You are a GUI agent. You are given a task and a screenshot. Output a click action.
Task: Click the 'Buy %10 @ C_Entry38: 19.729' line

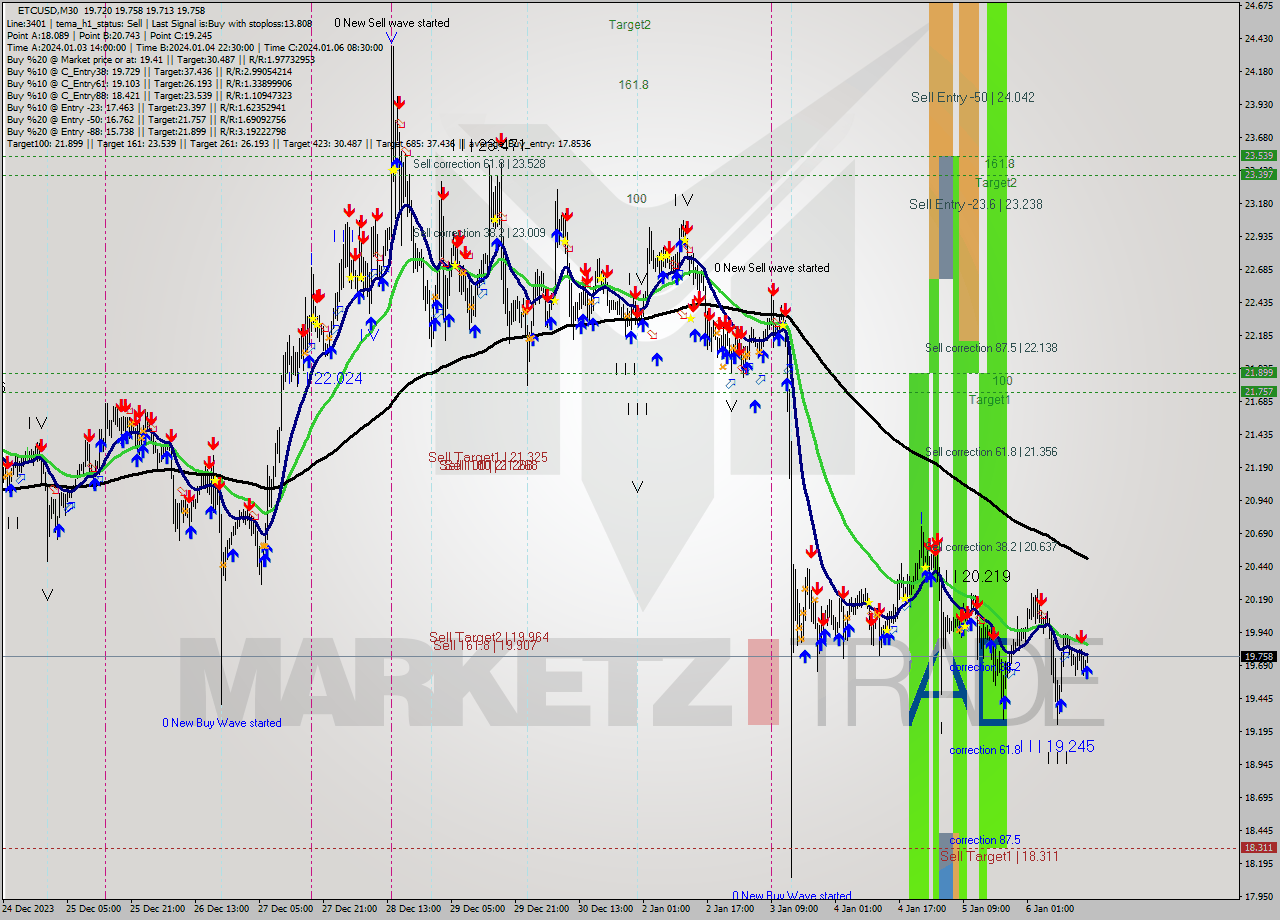149,71
